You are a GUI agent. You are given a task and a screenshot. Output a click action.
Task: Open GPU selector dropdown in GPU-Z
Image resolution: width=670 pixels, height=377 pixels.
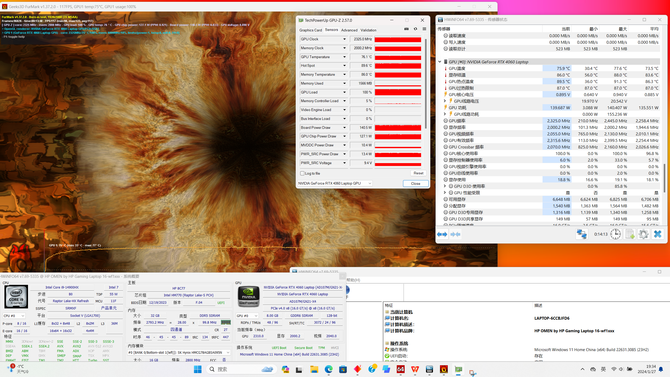pyautogui.click(x=334, y=183)
